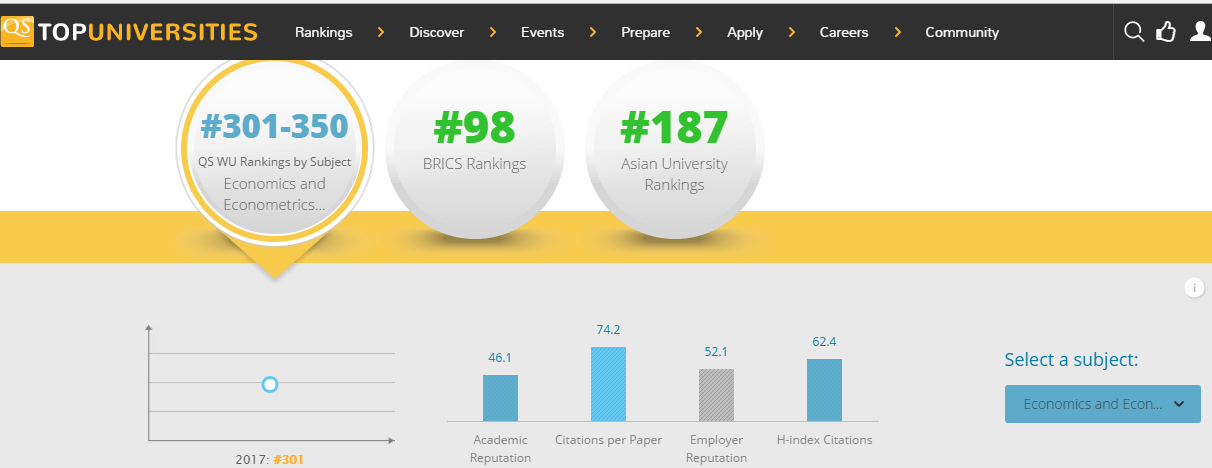
Task: Expand the Economics subject dropdown
Action: (1102, 404)
